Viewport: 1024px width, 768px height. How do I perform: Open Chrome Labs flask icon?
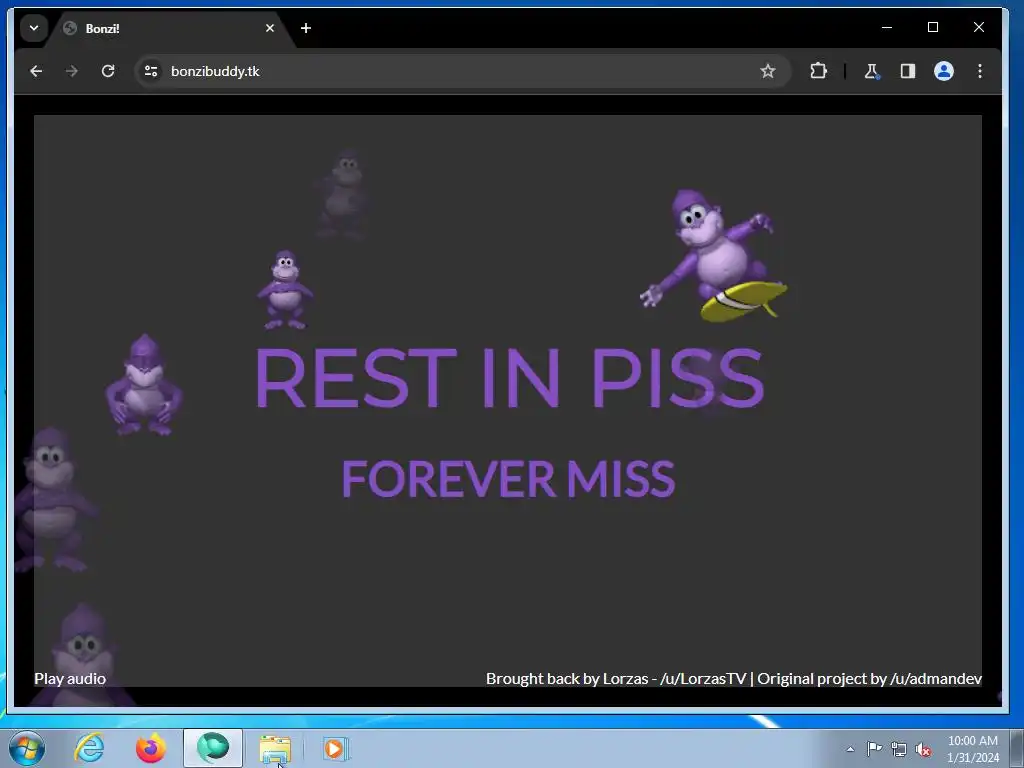tap(871, 71)
